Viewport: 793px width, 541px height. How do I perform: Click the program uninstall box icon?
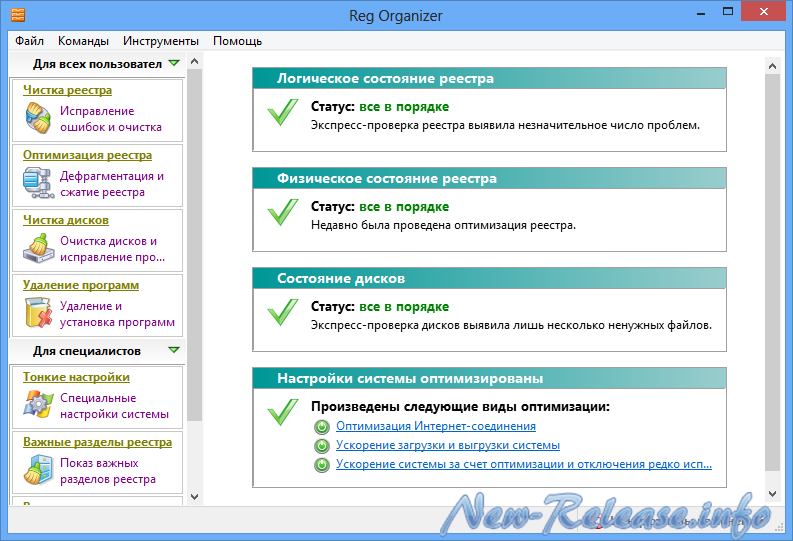point(38,313)
